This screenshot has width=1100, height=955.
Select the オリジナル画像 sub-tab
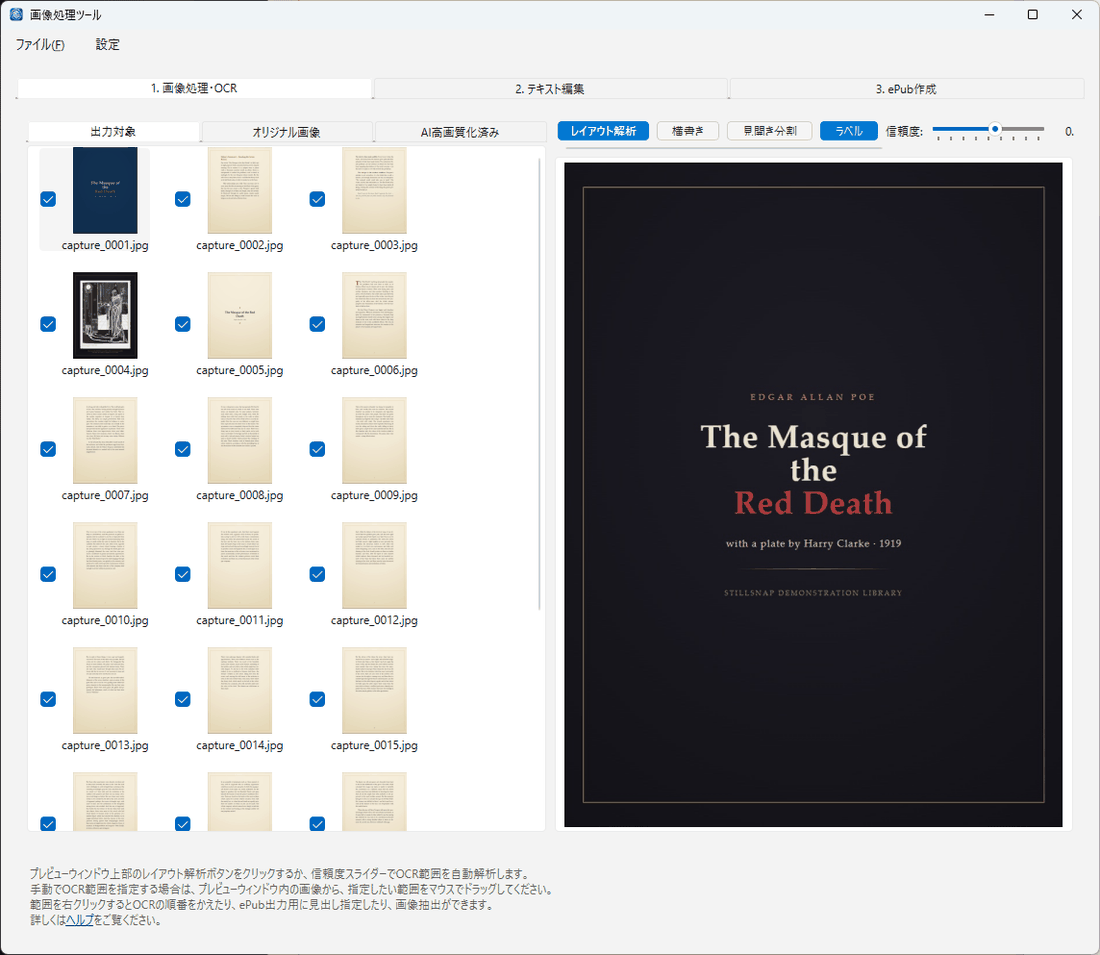click(x=286, y=132)
